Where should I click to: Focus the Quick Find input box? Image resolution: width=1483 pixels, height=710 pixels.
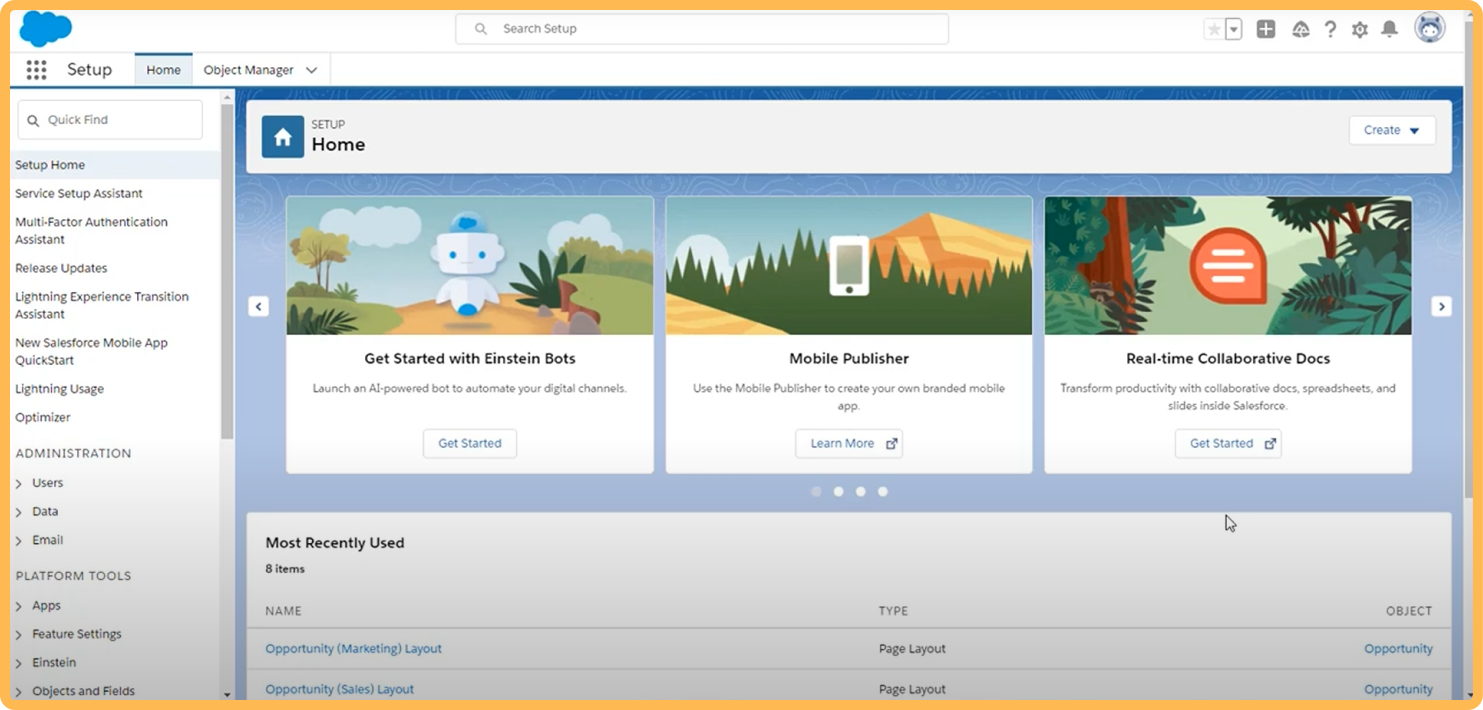110,120
